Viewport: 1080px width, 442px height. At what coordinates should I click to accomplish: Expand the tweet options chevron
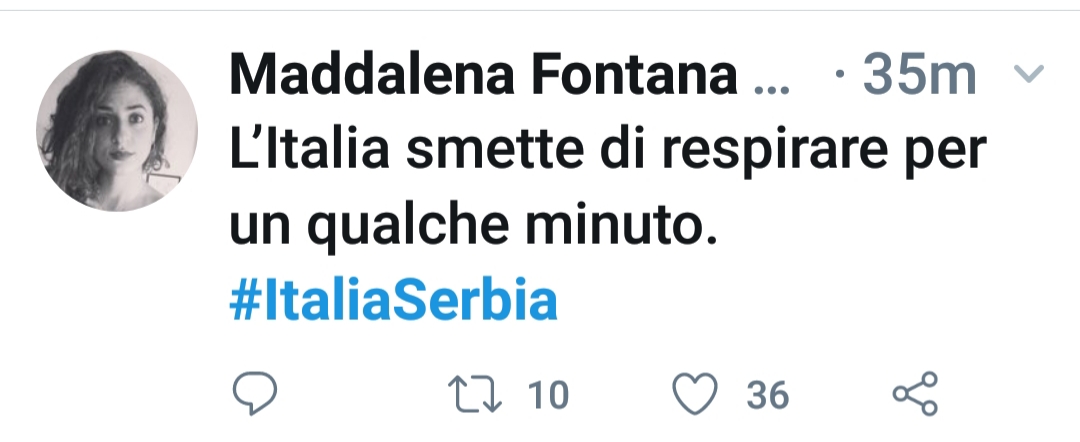(1028, 74)
